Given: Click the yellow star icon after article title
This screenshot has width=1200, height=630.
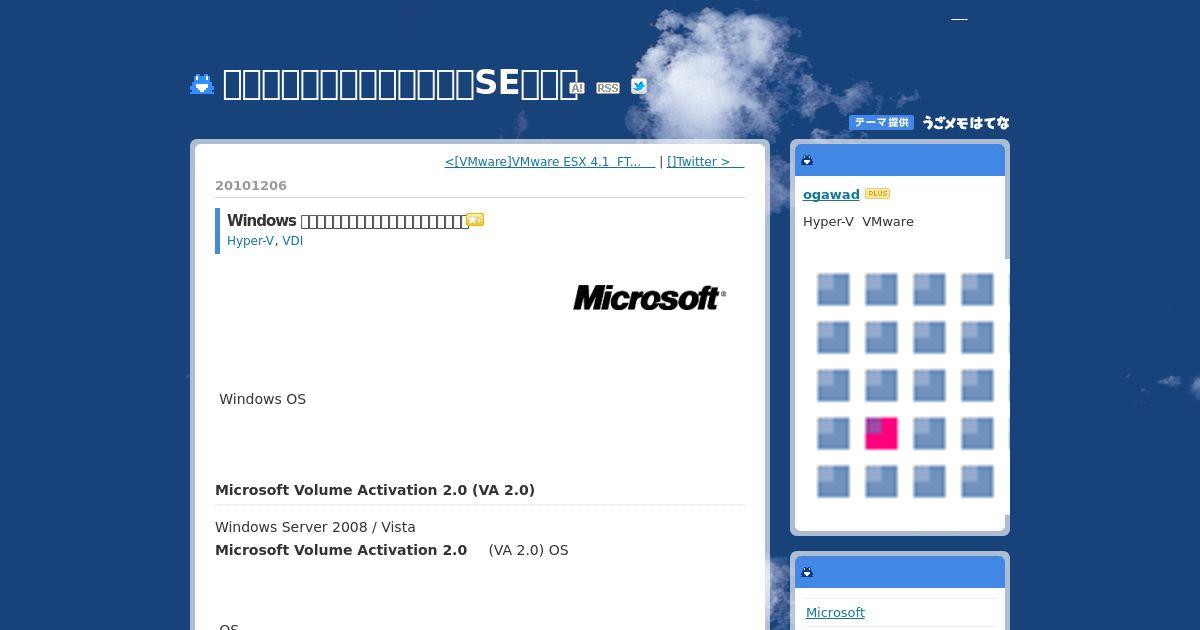Looking at the screenshot, I should [x=475, y=220].
